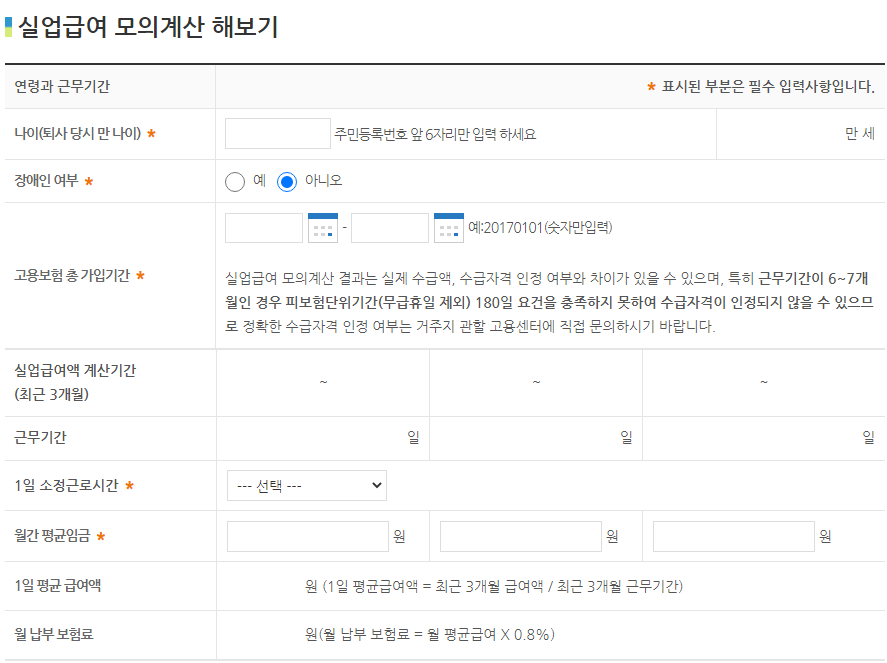Click the required fields notice text
887x663 pixels.
(x=761, y=87)
